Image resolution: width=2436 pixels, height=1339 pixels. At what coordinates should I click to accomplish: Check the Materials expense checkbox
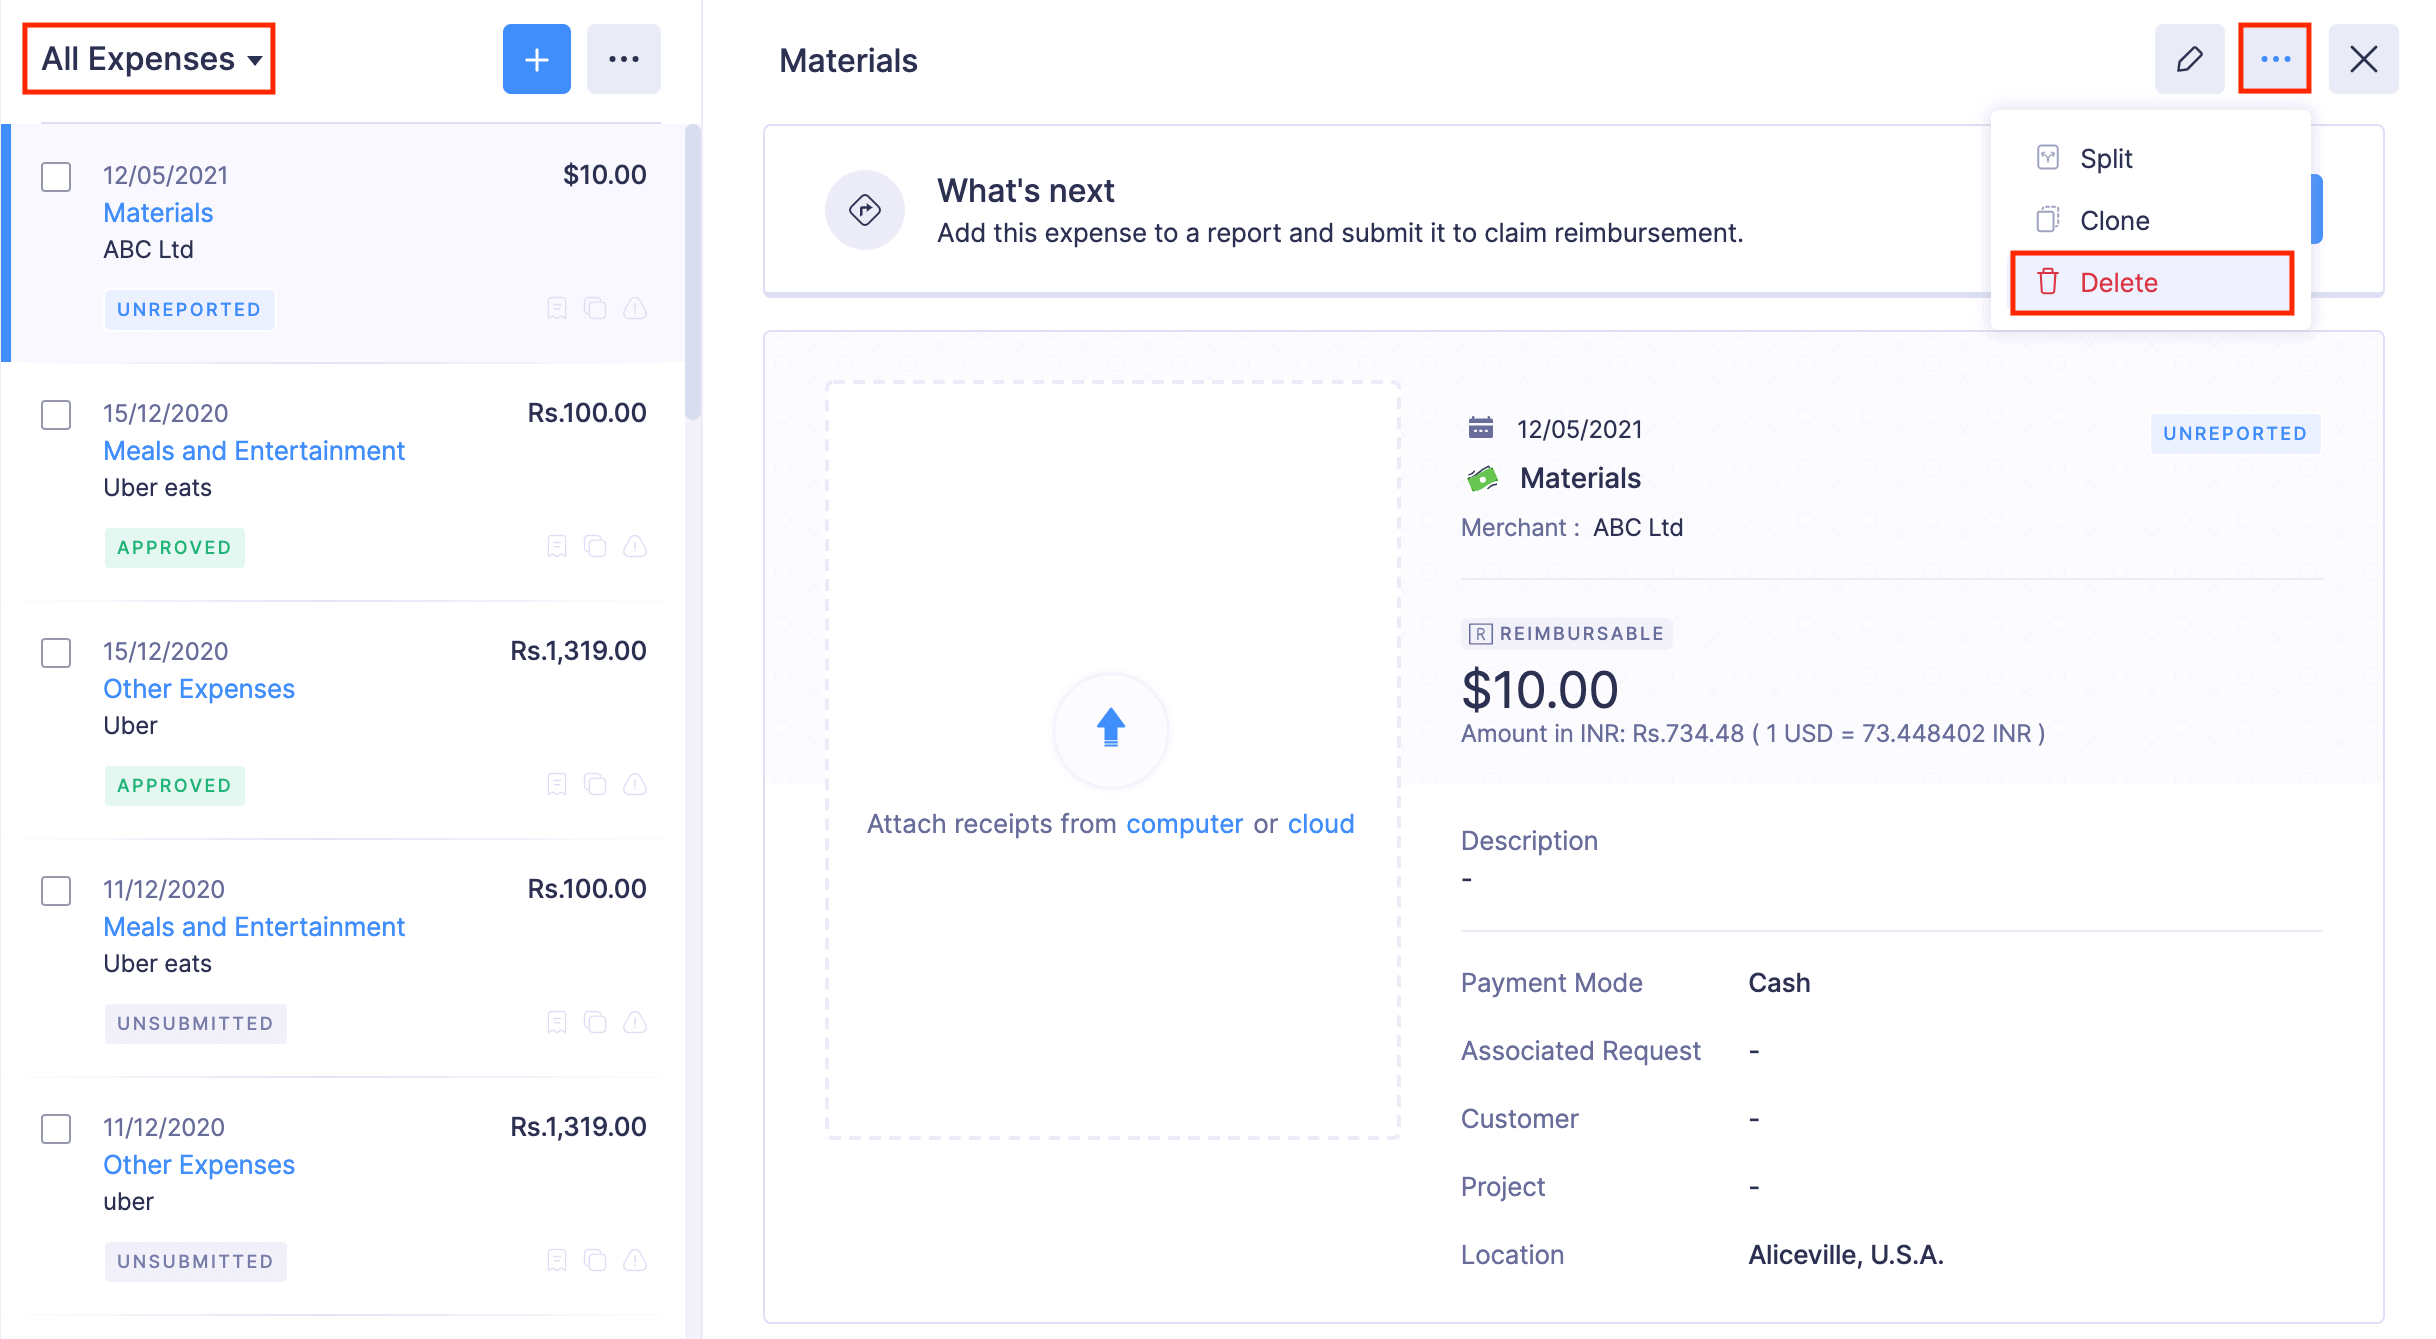[56, 177]
